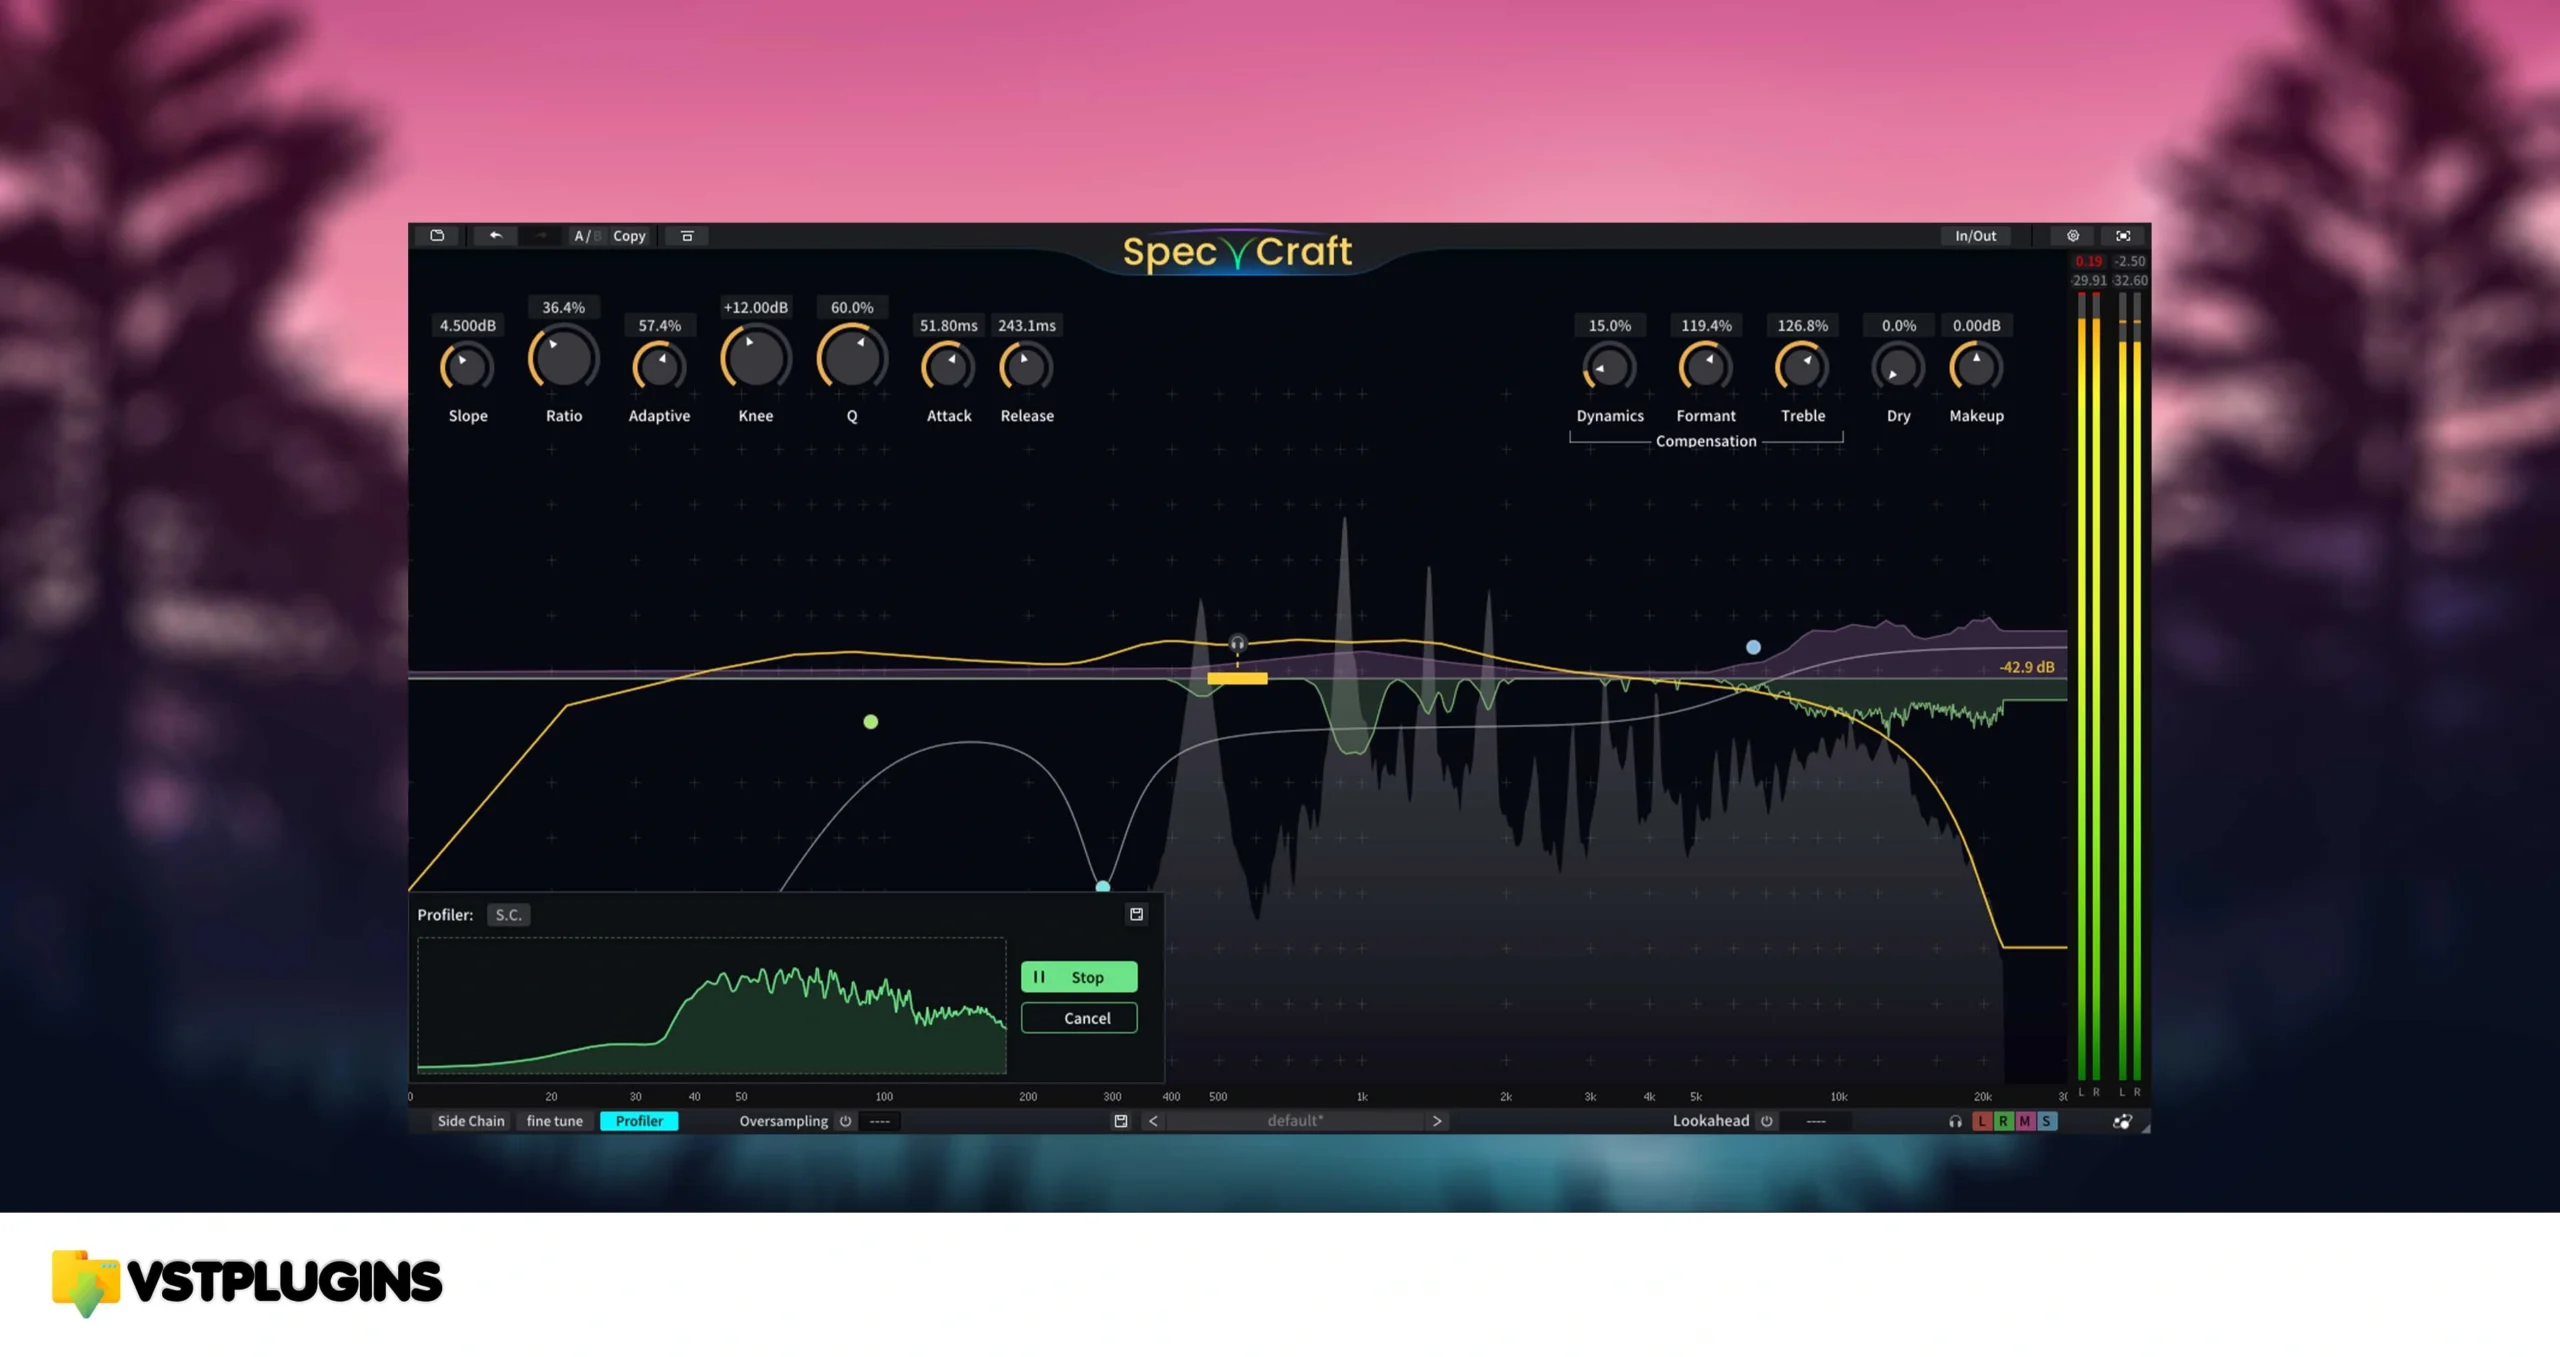Open the Oversampling amount dropdown

click(x=880, y=1121)
